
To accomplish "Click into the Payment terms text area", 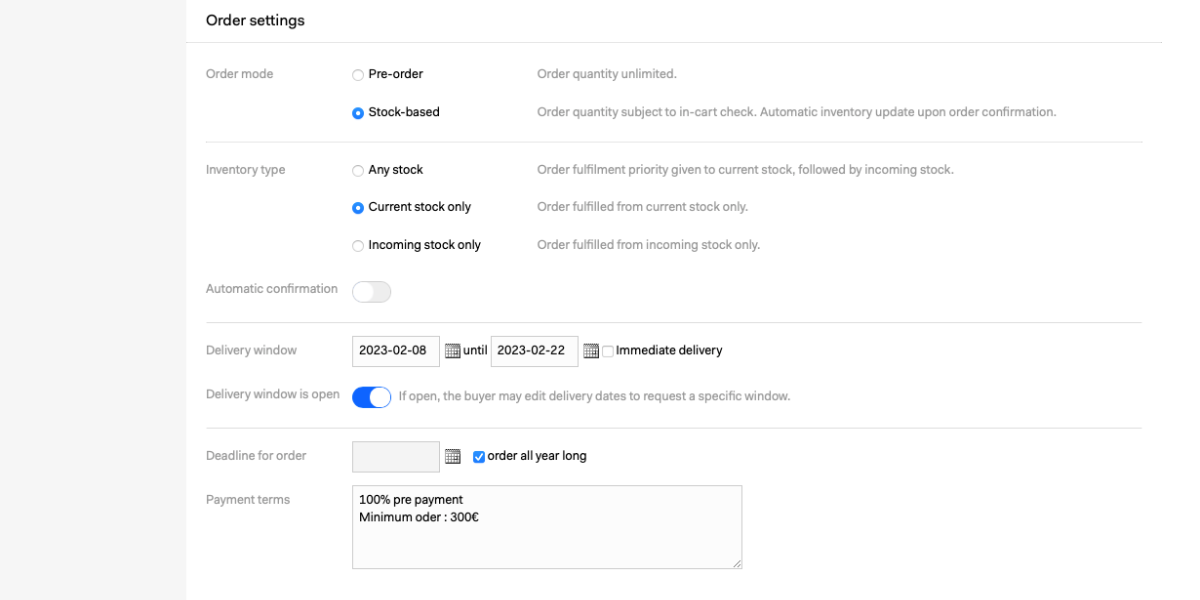I will point(547,527).
